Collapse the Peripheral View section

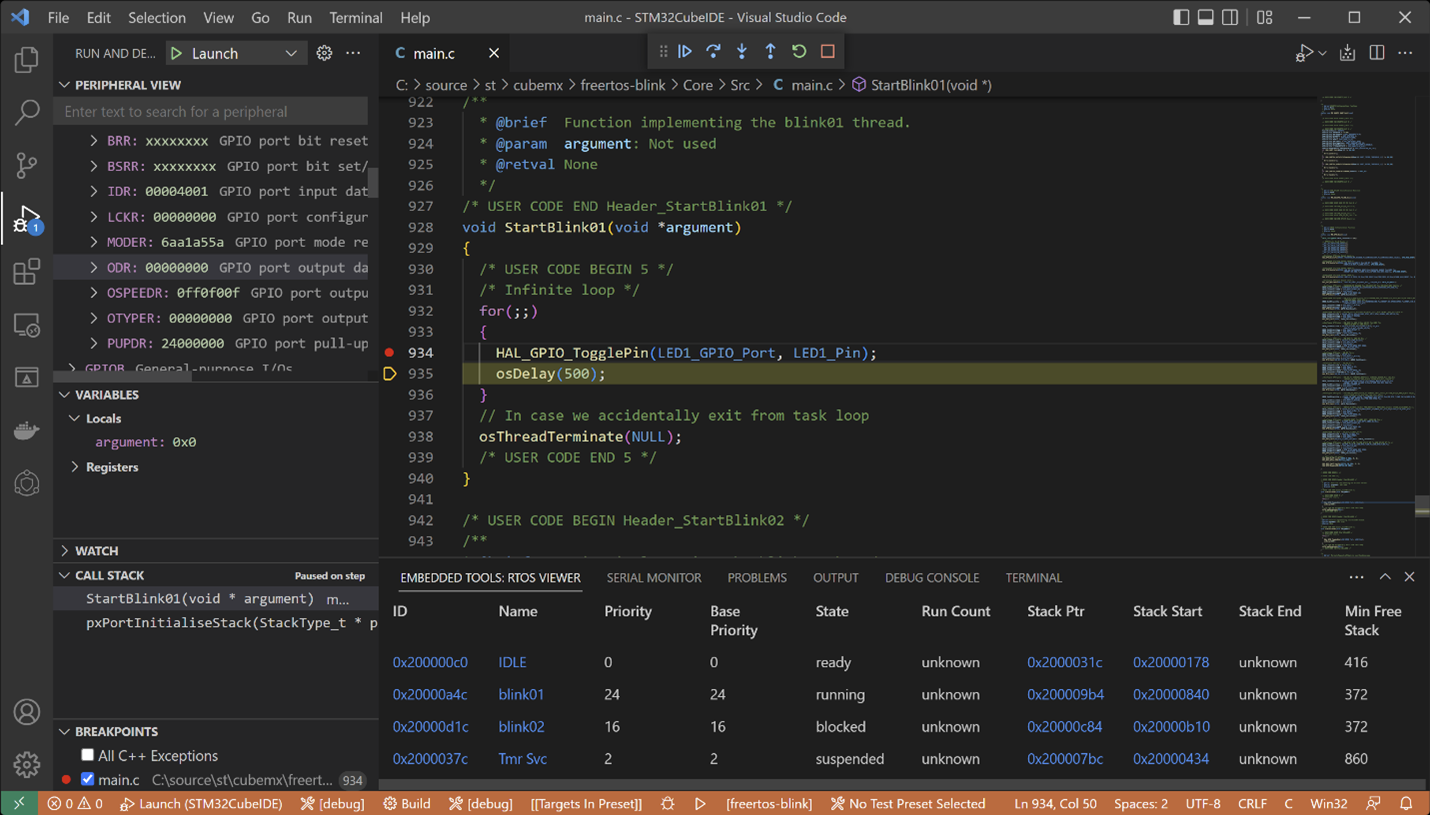click(x=127, y=85)
